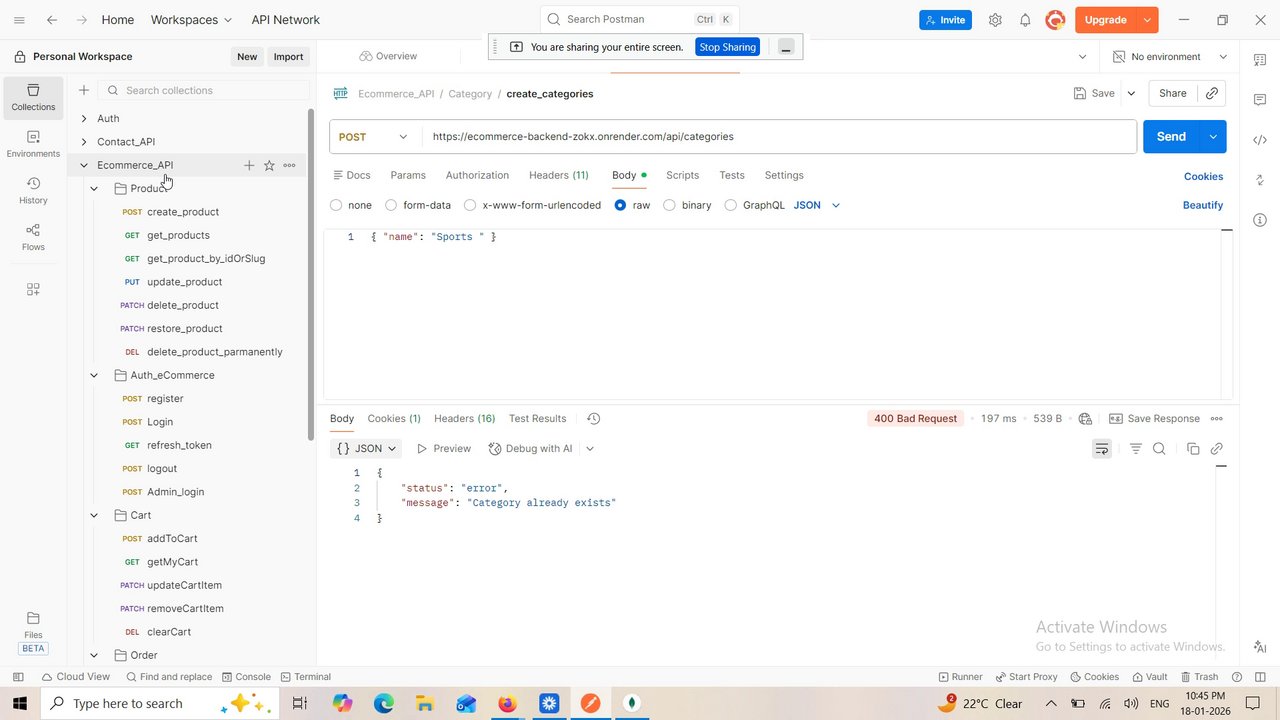Open Ecommerce_API more options ellipsis

pos(289,165)
